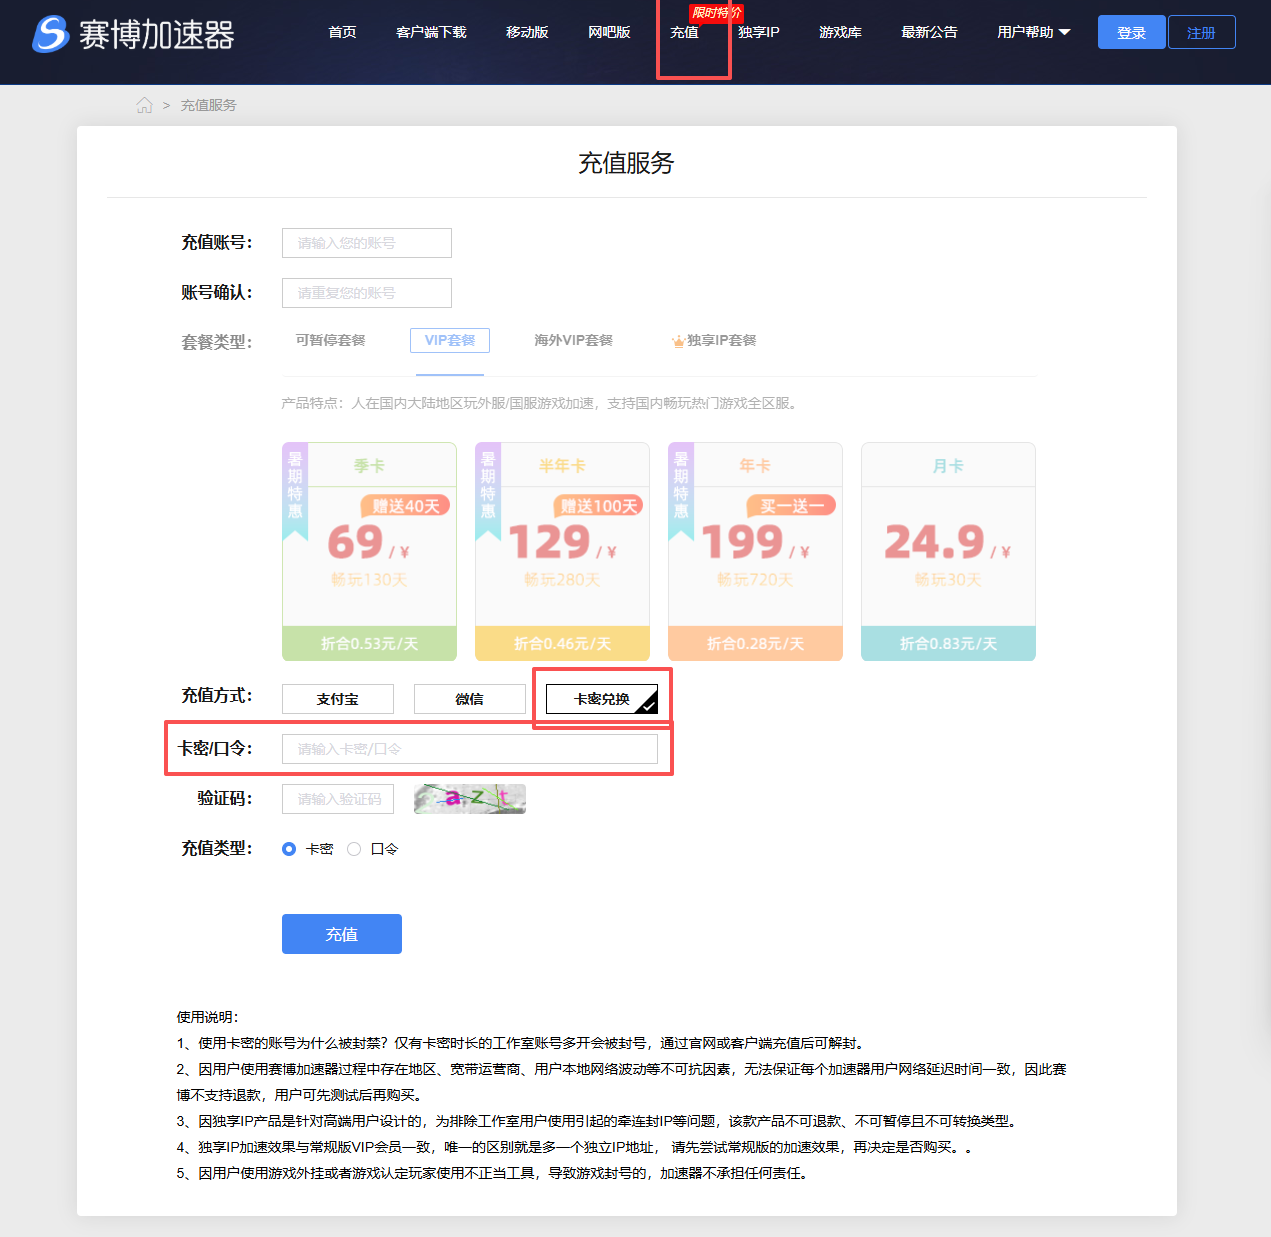
Task: Click the home breadcrumb icon
Action: click(x=145, y=105)
